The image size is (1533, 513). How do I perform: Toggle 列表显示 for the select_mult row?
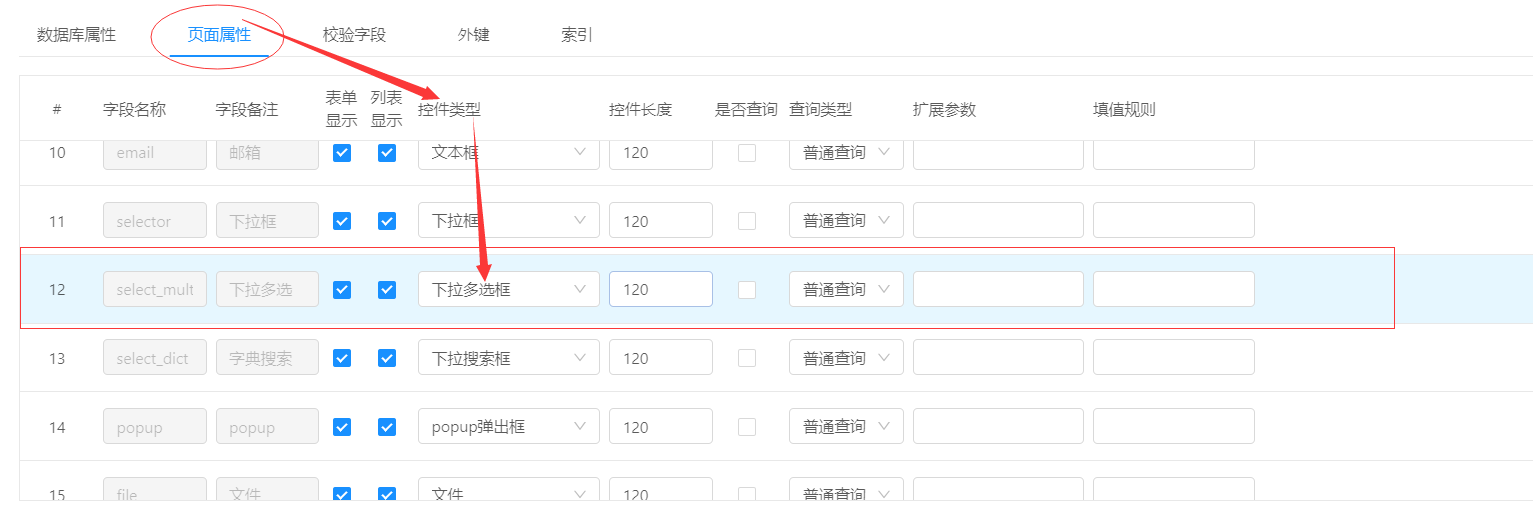tap(387, 289)
